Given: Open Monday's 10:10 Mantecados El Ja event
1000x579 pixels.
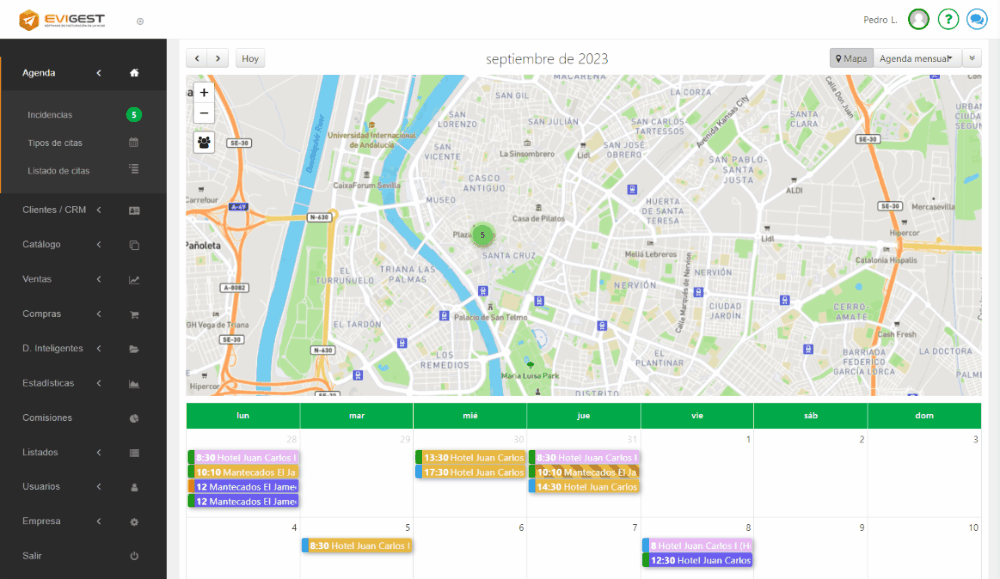Looking at the screenshot, I should click(x=243, y=472).
